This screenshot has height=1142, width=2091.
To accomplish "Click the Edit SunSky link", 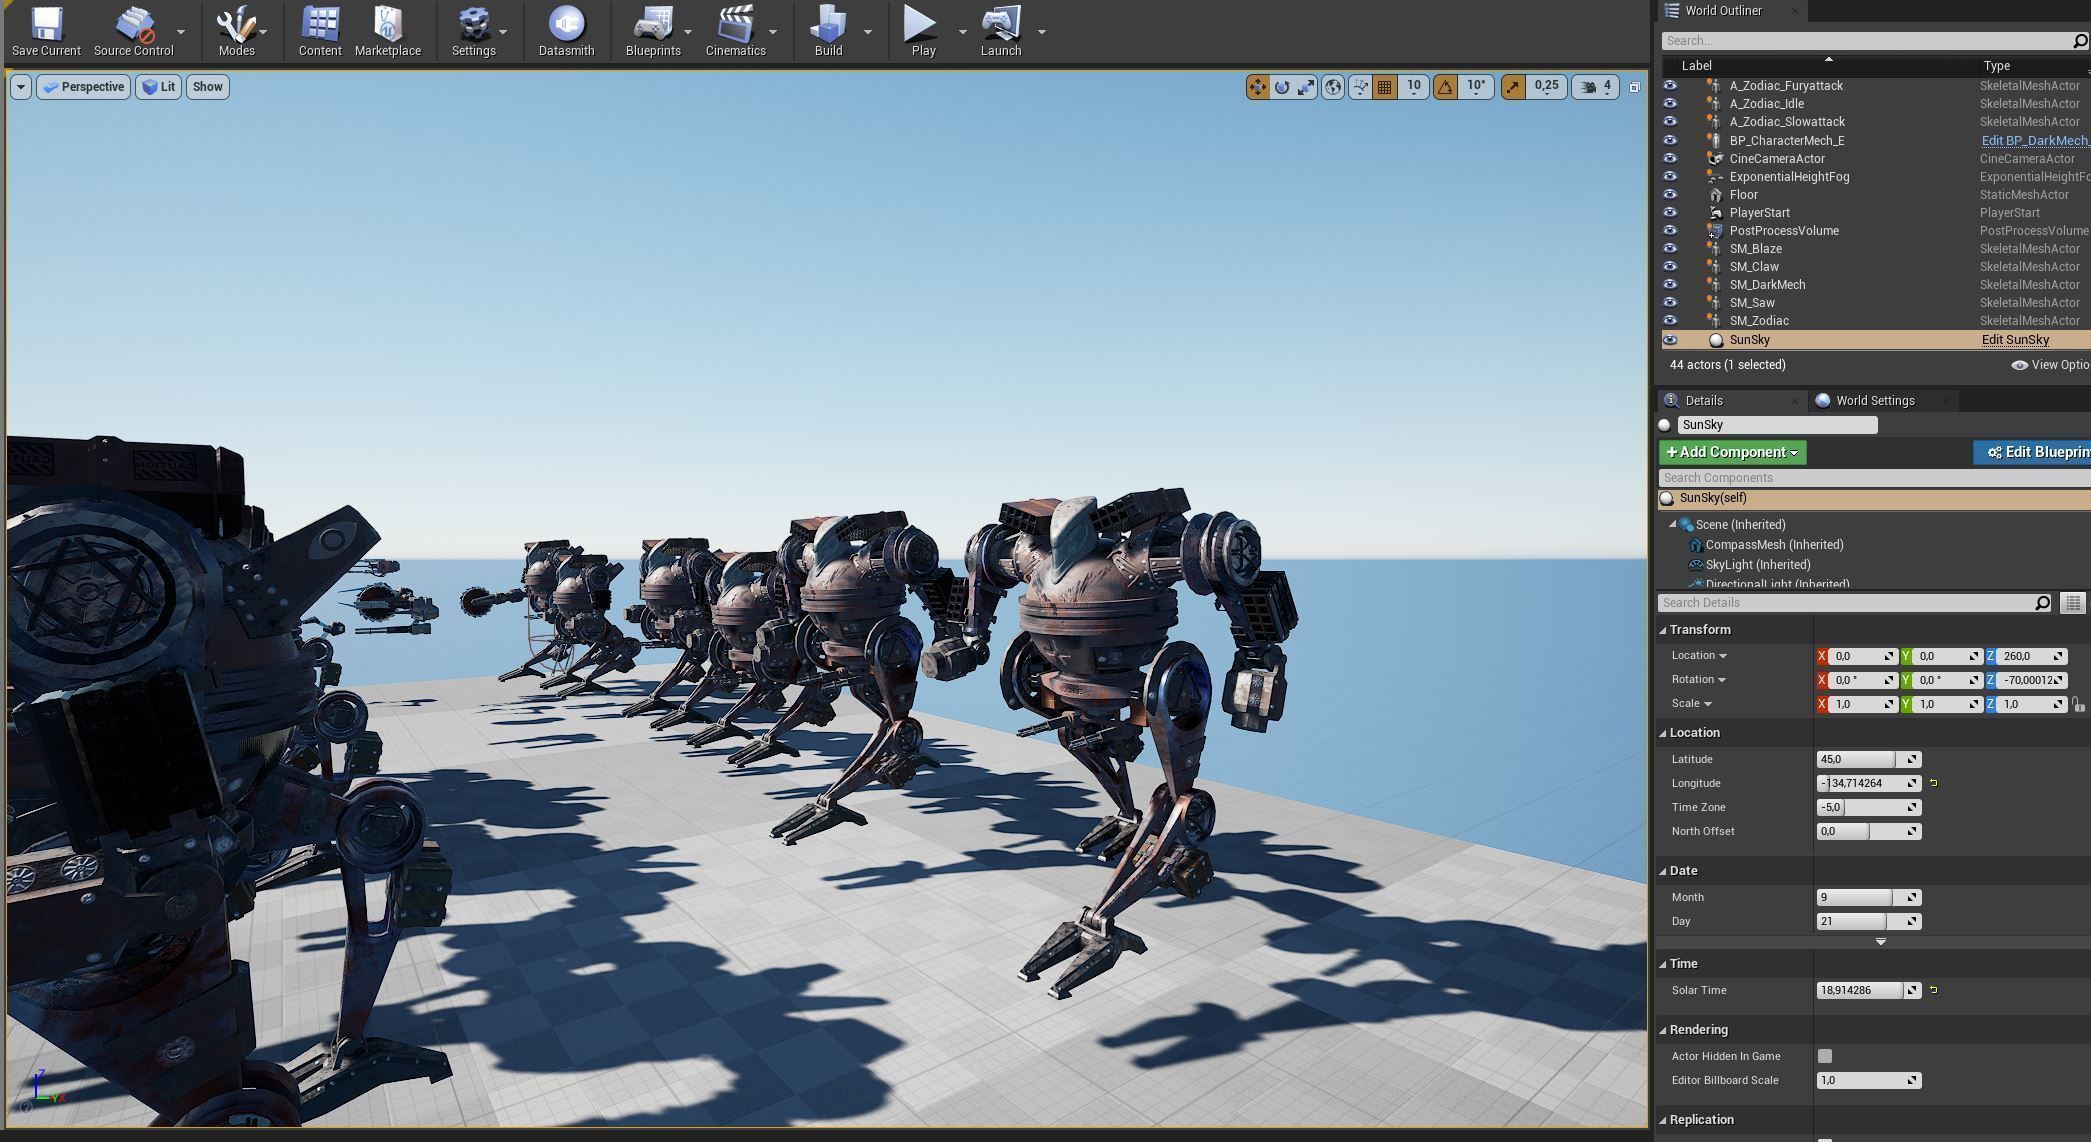I will point(2015,340).
